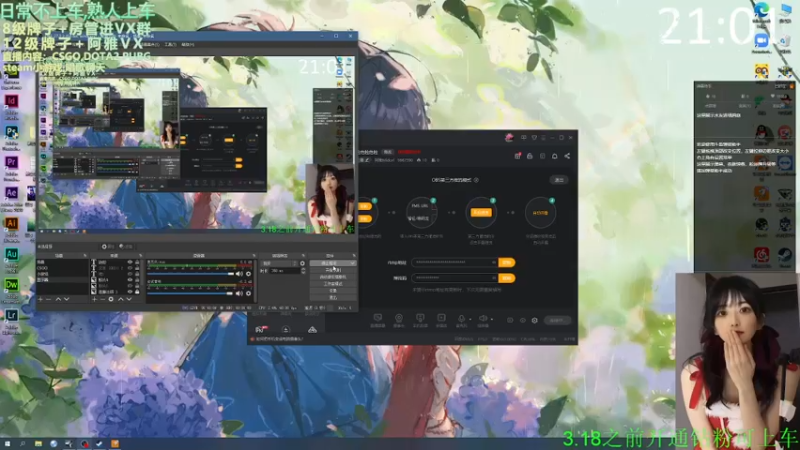800x450 pixels.
Task: Enable Studio Mode in OBS controls
Action: point(333,284)
